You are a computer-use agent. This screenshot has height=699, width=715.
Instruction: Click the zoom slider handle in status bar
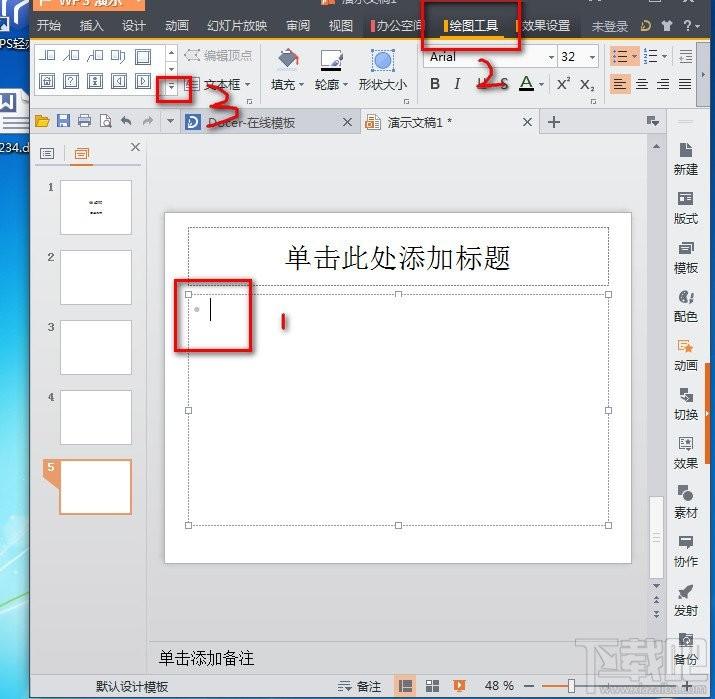(x=571, y=685)
